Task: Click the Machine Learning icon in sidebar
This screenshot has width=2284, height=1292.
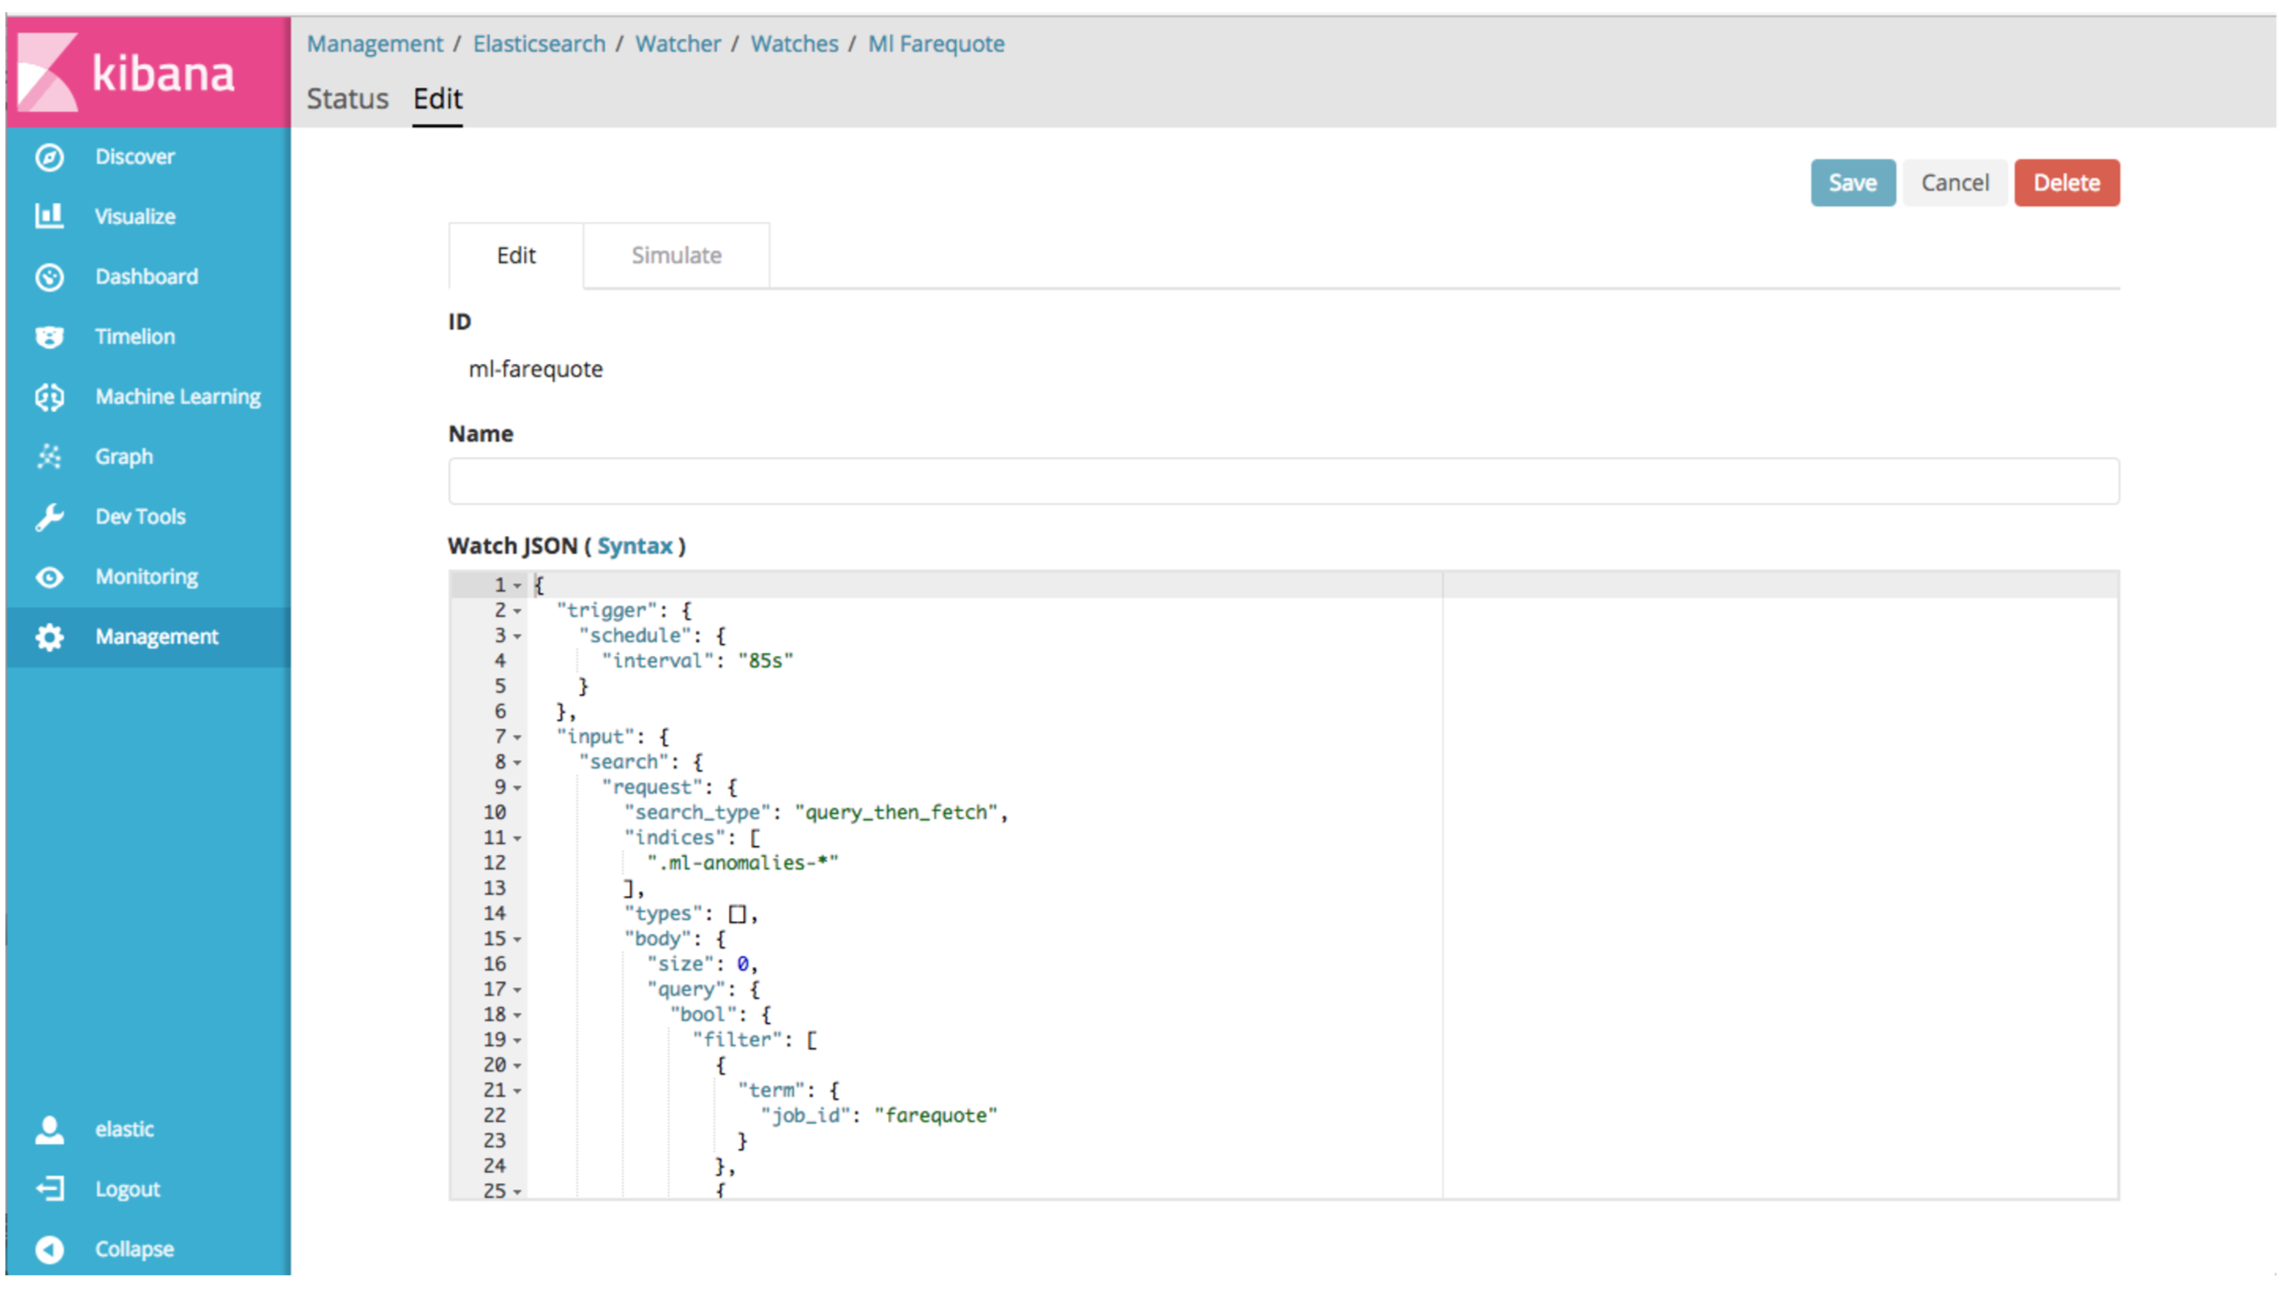Action: click(45, 395)
